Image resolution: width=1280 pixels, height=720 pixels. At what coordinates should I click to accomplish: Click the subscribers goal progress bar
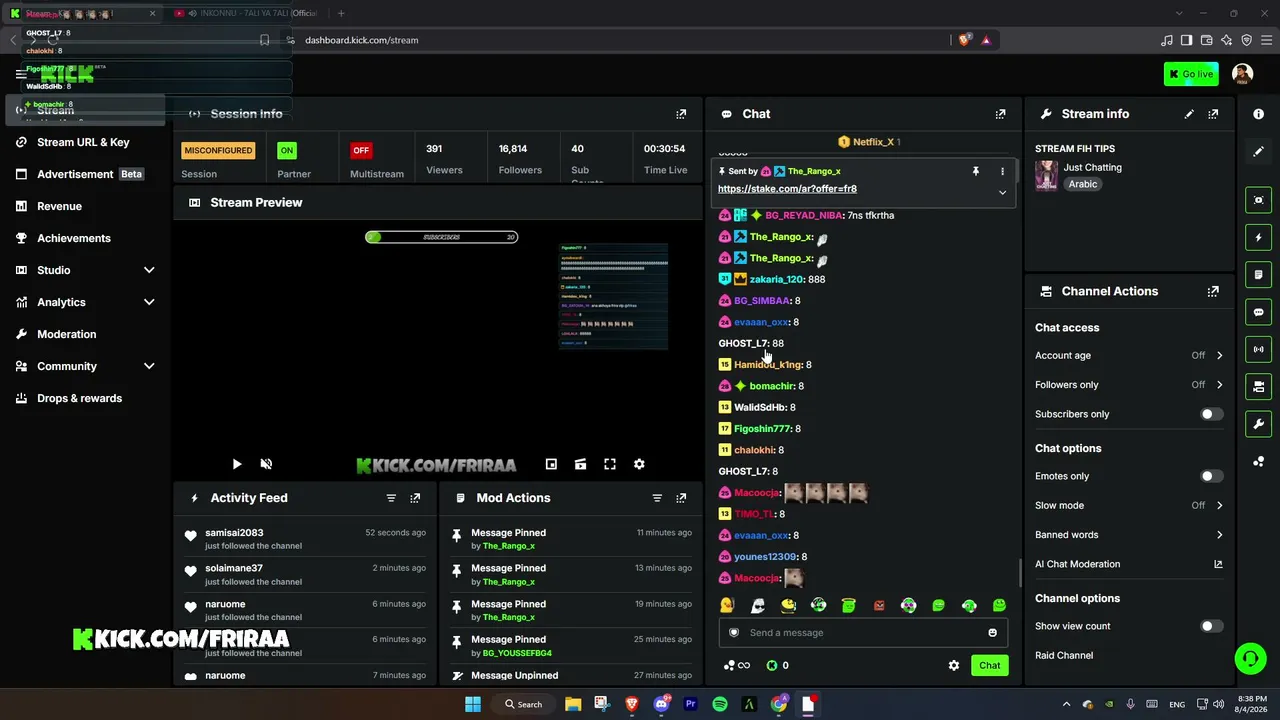point(441,237)
